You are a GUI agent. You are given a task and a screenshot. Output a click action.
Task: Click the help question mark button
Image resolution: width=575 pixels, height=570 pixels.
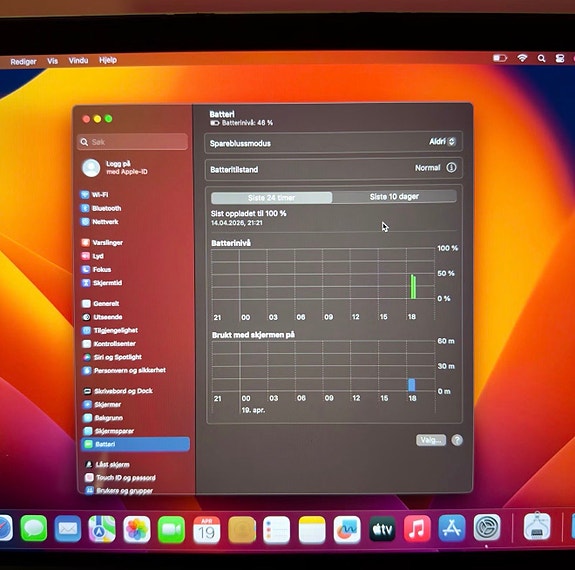click(x=457, y=440)
